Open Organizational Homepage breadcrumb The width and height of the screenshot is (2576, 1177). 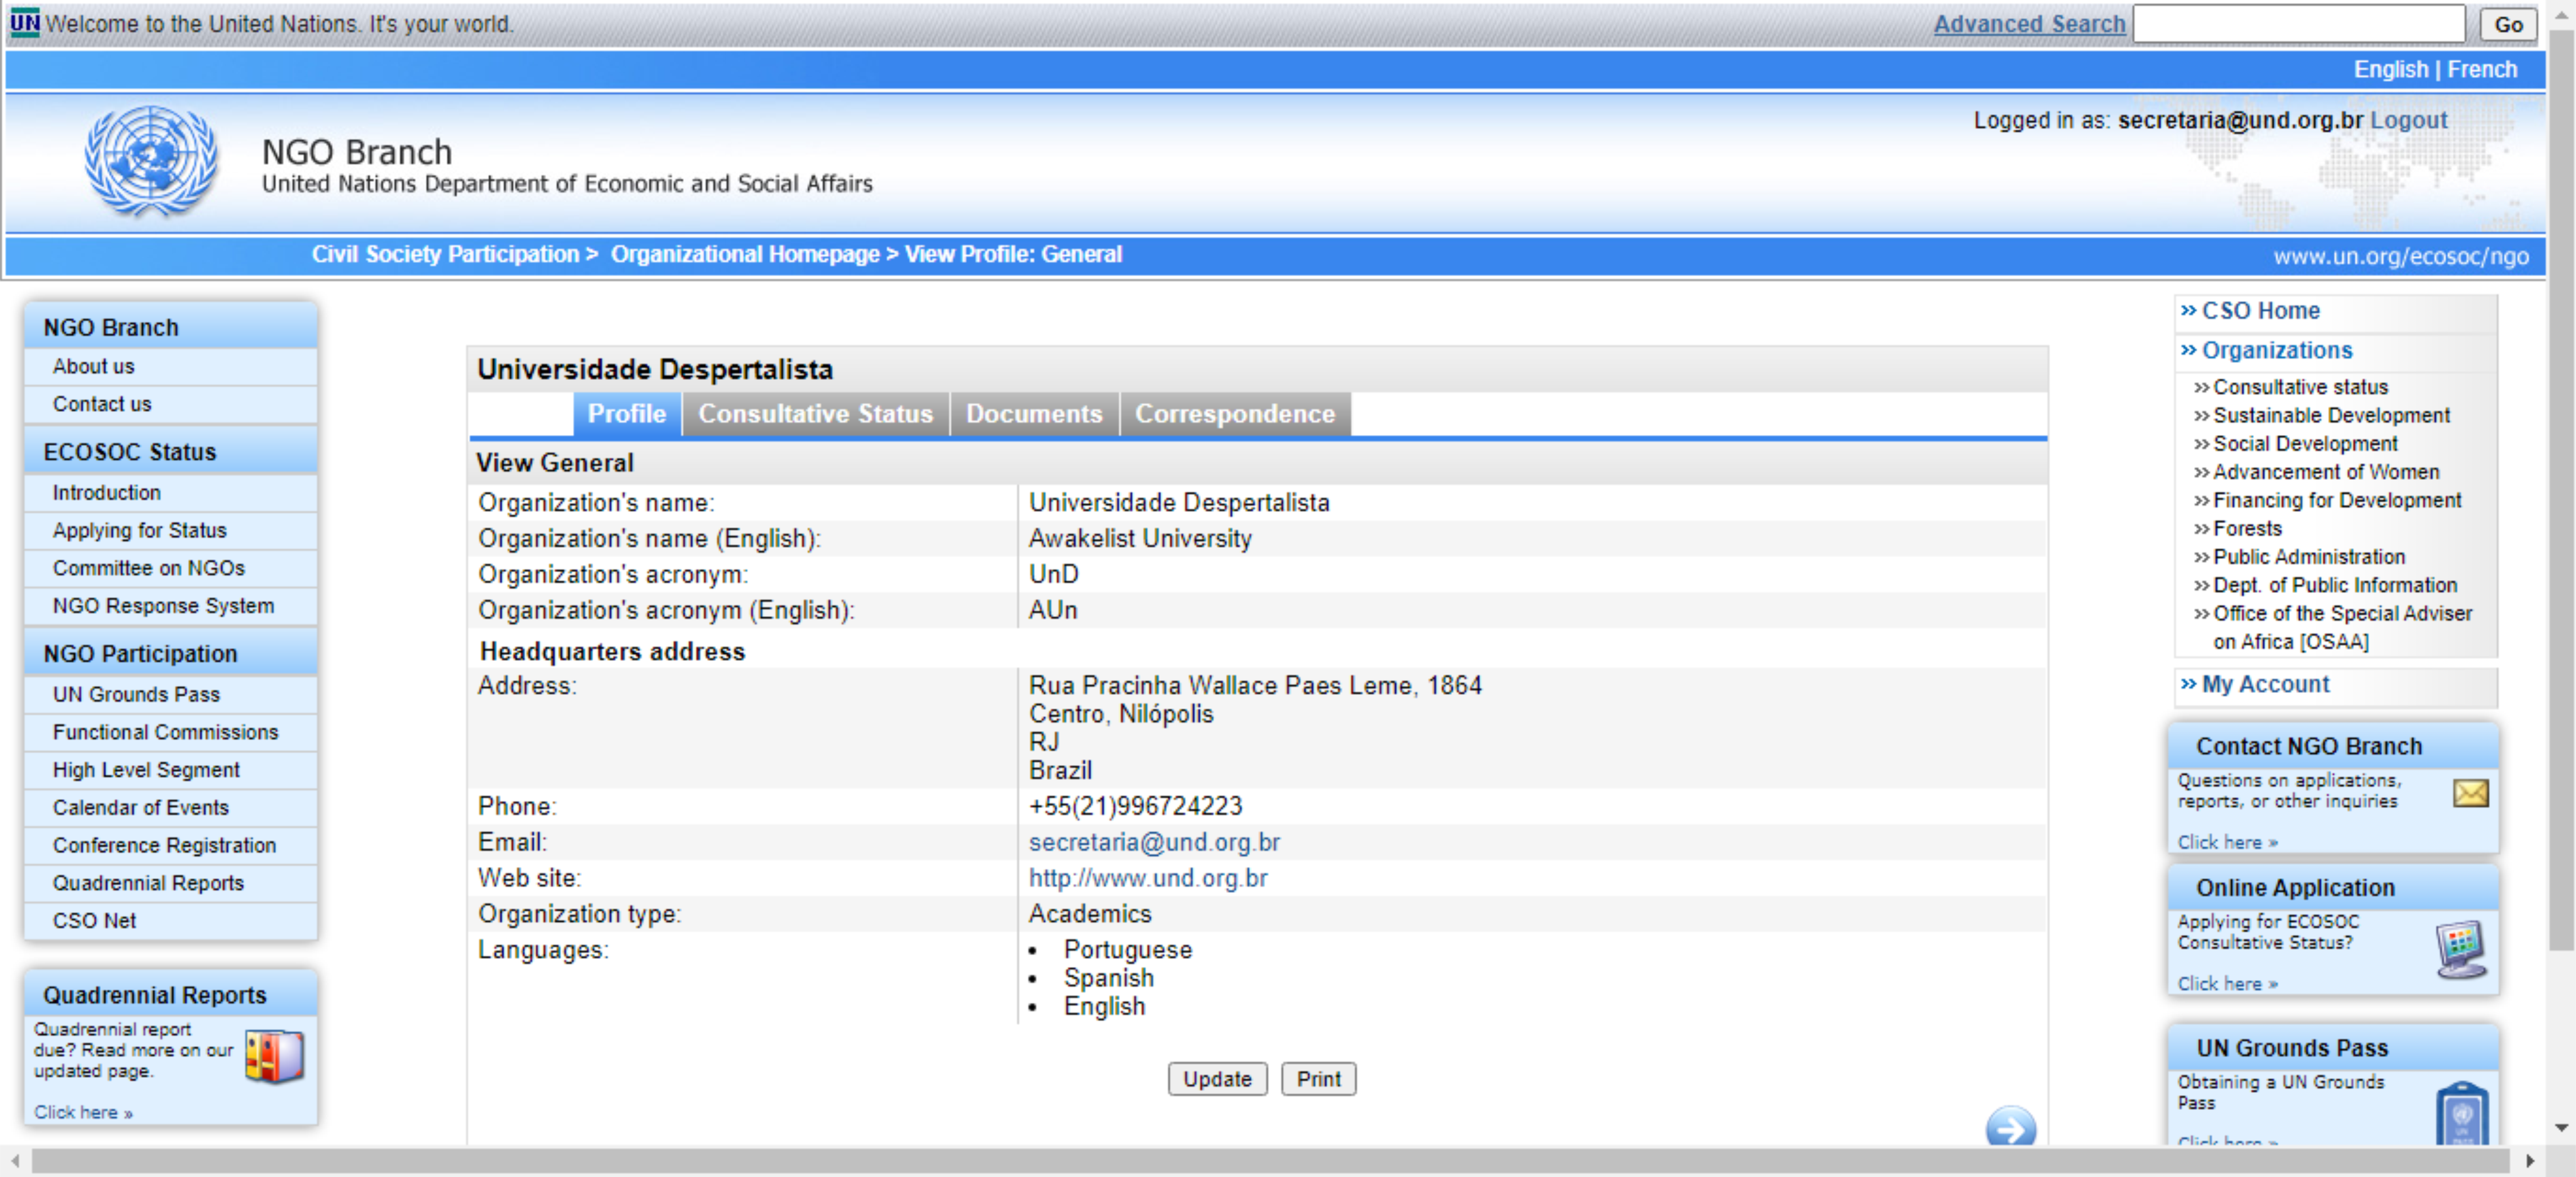[745, 254]
